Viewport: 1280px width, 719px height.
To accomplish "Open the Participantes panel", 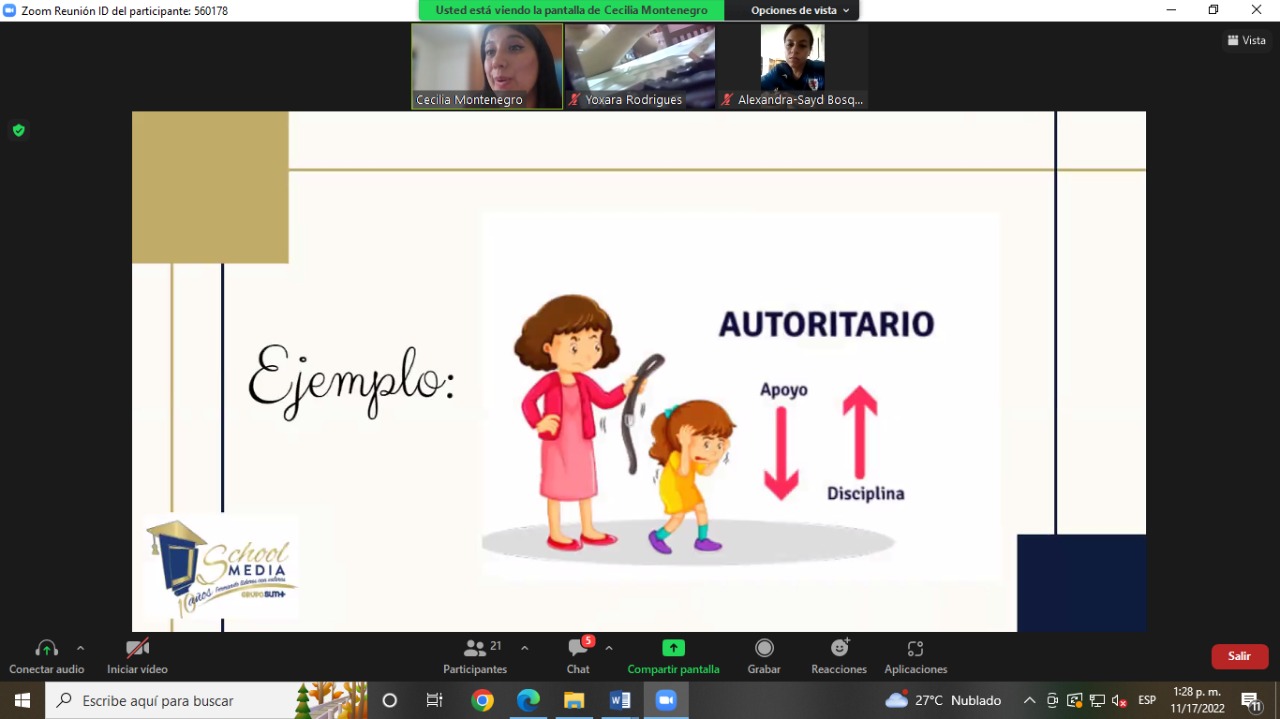I will pyautogui.click(x=476, y=656).
